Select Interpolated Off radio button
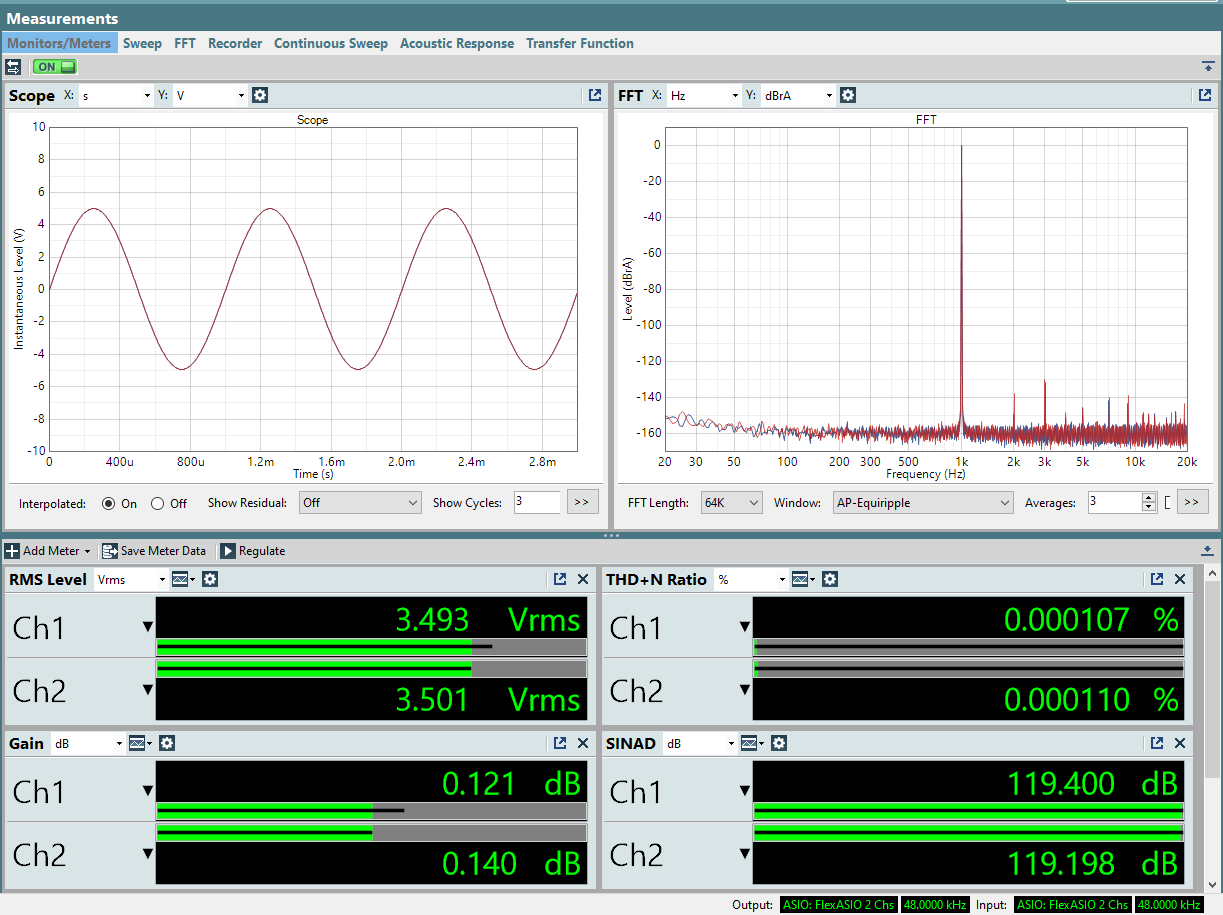The image size is (1223, 915). [x=157, y=503]
